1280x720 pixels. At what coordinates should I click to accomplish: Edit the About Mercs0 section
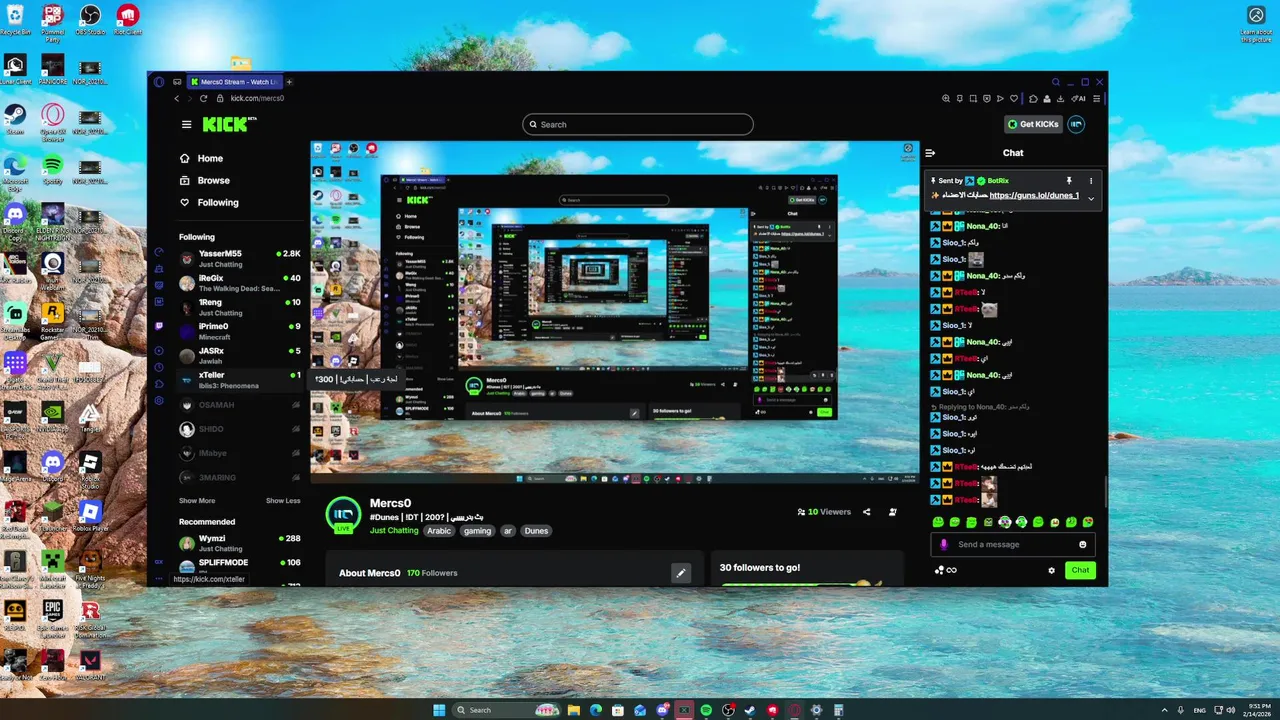[681, 573]
